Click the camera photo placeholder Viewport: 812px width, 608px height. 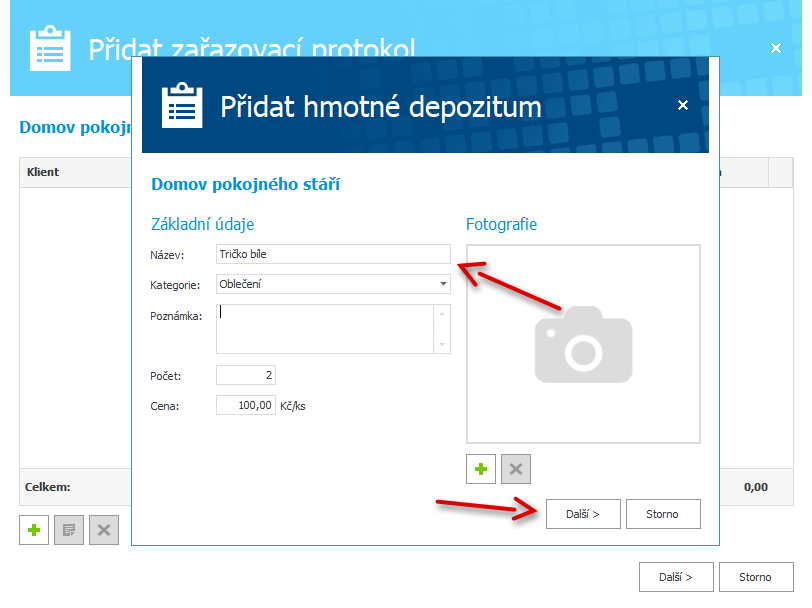[583, 344]
